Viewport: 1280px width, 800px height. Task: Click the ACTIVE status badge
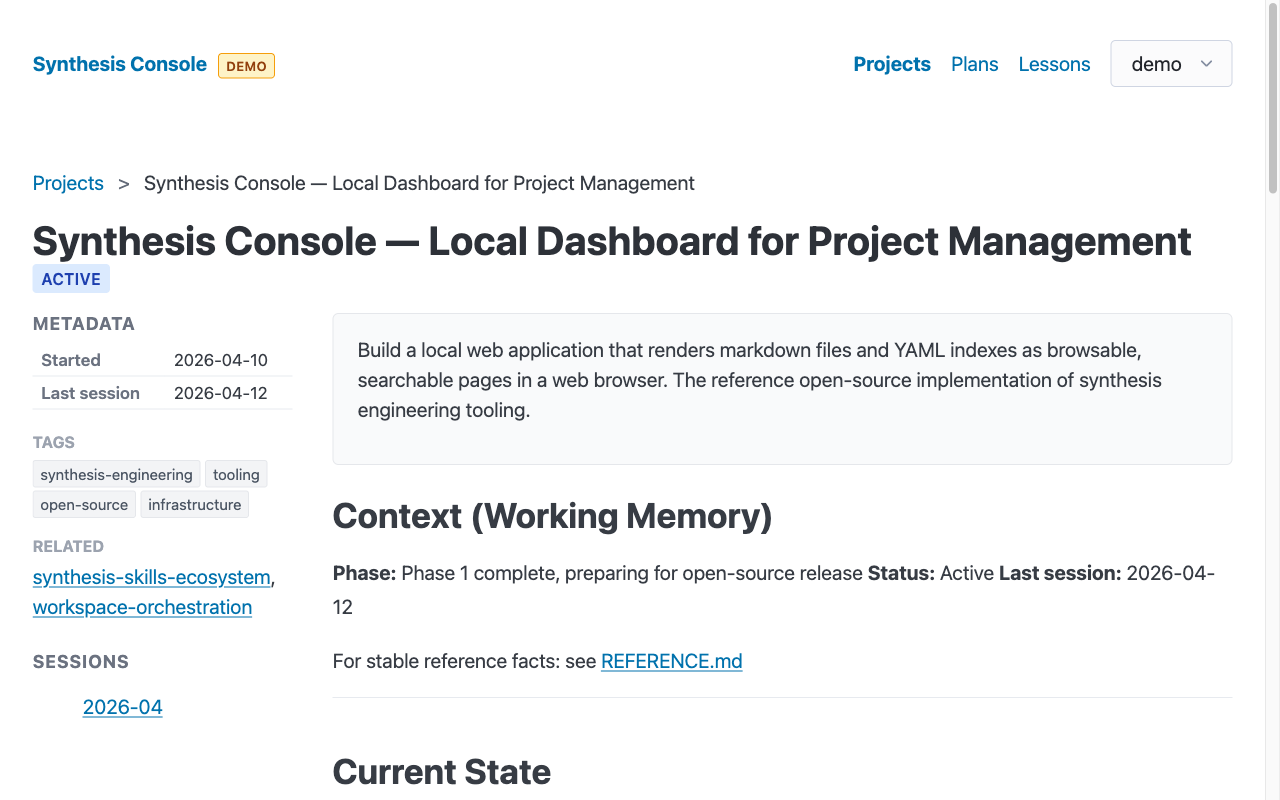[x=70, y=278]
